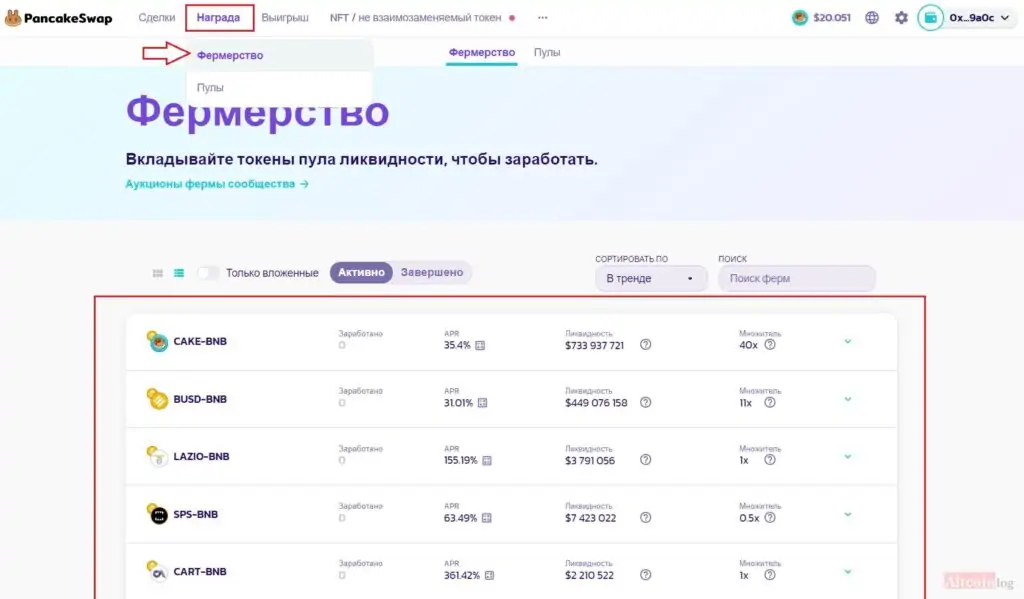Expand the LAZIO-BNB farm row
Screen dimensions: 1024x599
pos(848,457)
